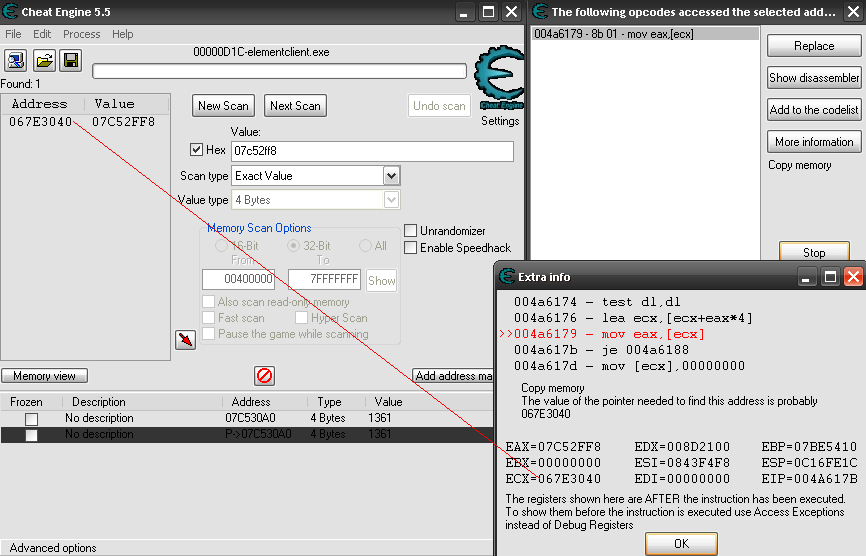
Task: Open the Edit menu
Action: [x=43, y=34]
